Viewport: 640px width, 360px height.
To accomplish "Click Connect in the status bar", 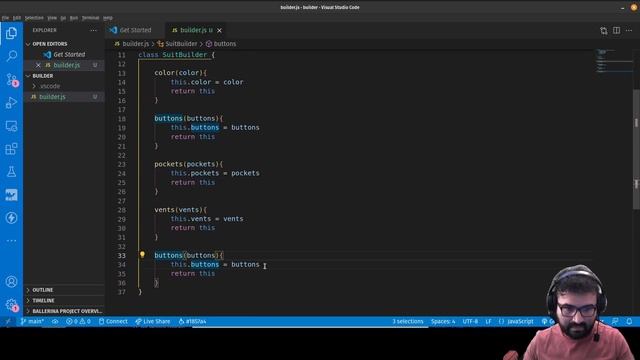I will pyautogui.click(x=113, y=322).
